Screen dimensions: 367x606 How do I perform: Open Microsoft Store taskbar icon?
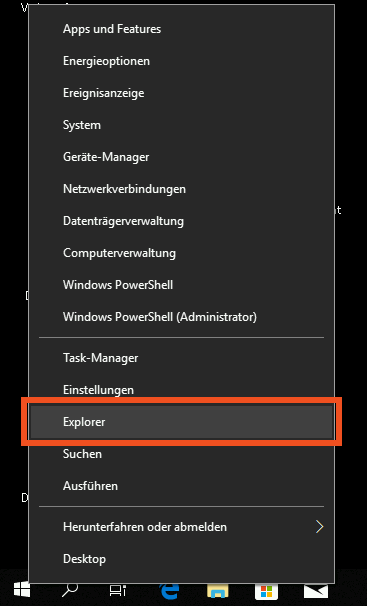[x=266, y=591]
